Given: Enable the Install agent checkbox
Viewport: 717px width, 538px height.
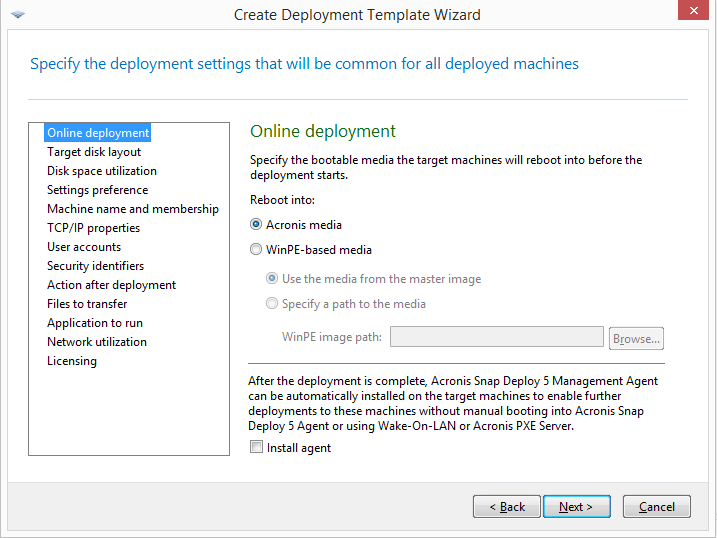Looking at the screenshot, I should 257,448.
